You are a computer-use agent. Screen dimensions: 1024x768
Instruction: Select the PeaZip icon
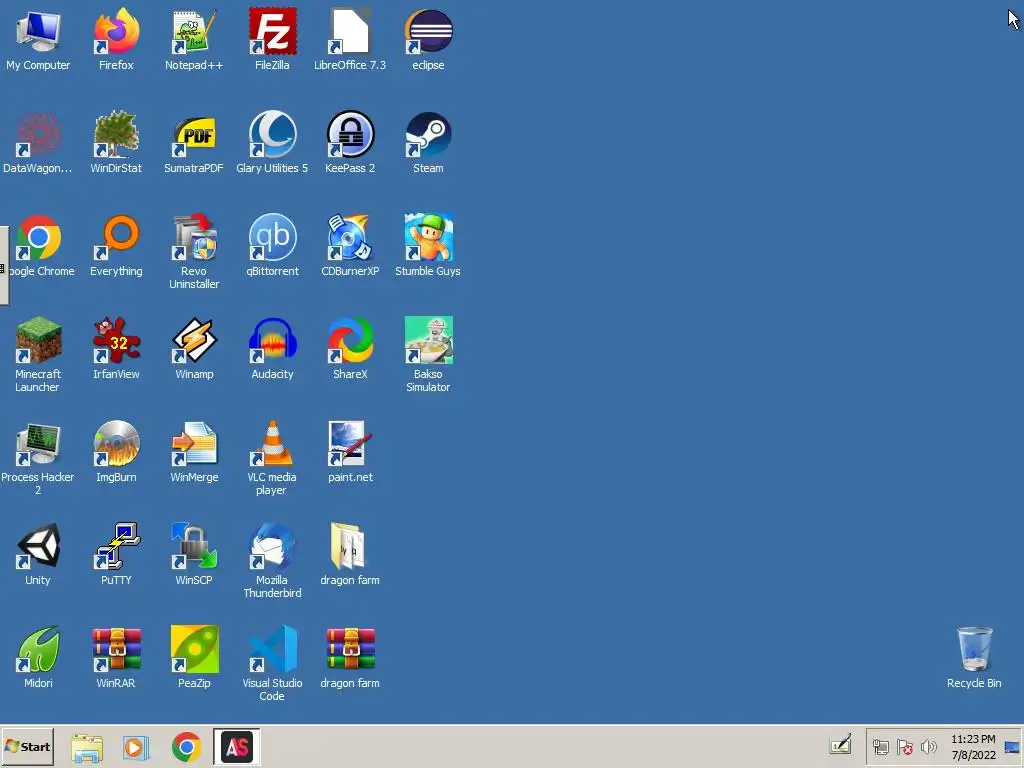coord(194,649)
